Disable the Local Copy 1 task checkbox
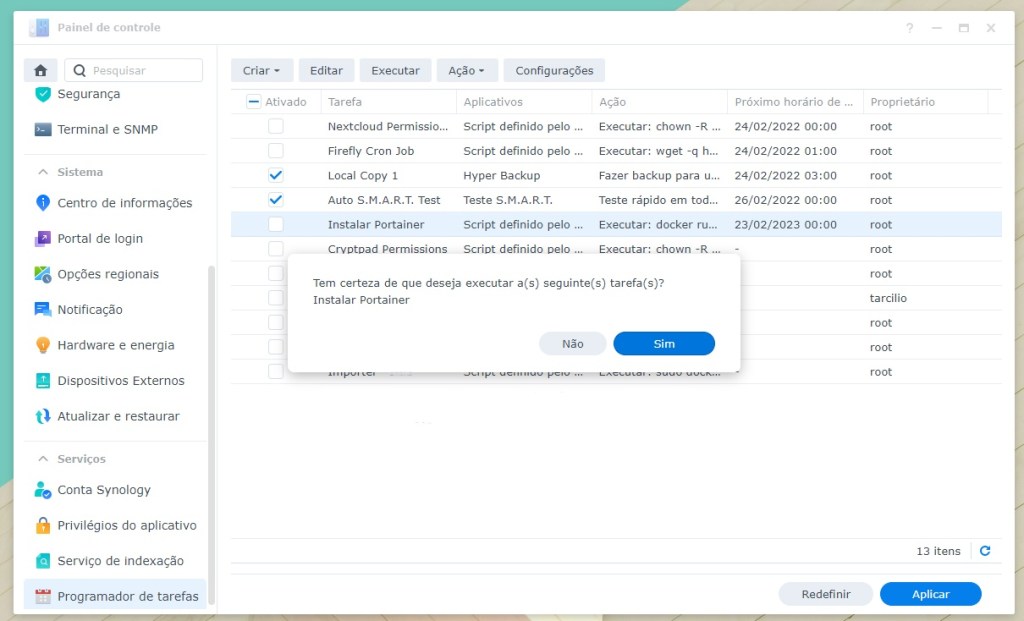 point(276,175)
